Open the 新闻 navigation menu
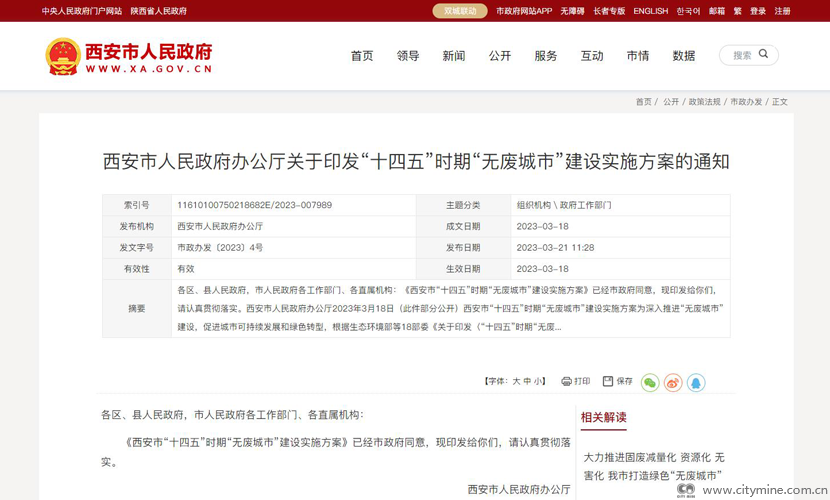 coord(454,56)
